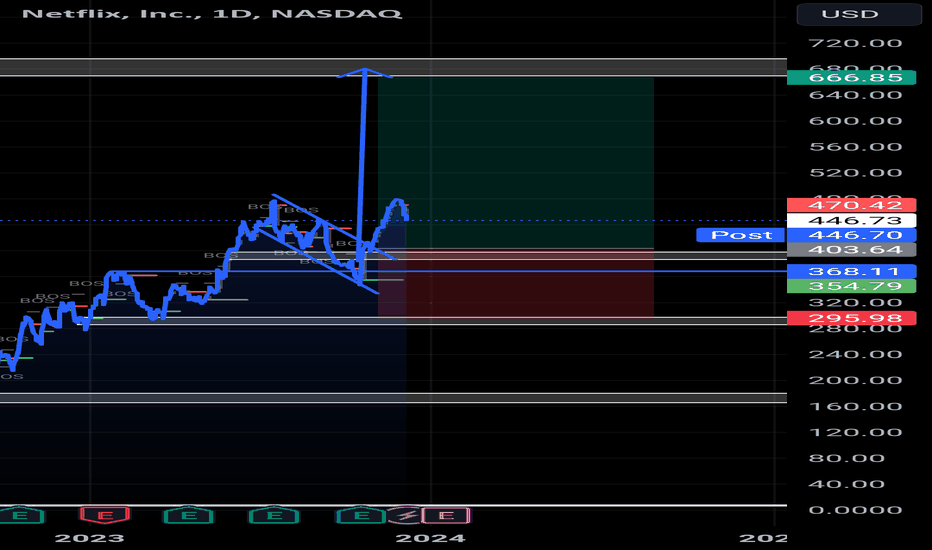The height and width of the screenshot is (550, 932).
Task: Click the 2024 time axis label
Action: (430, 538)
